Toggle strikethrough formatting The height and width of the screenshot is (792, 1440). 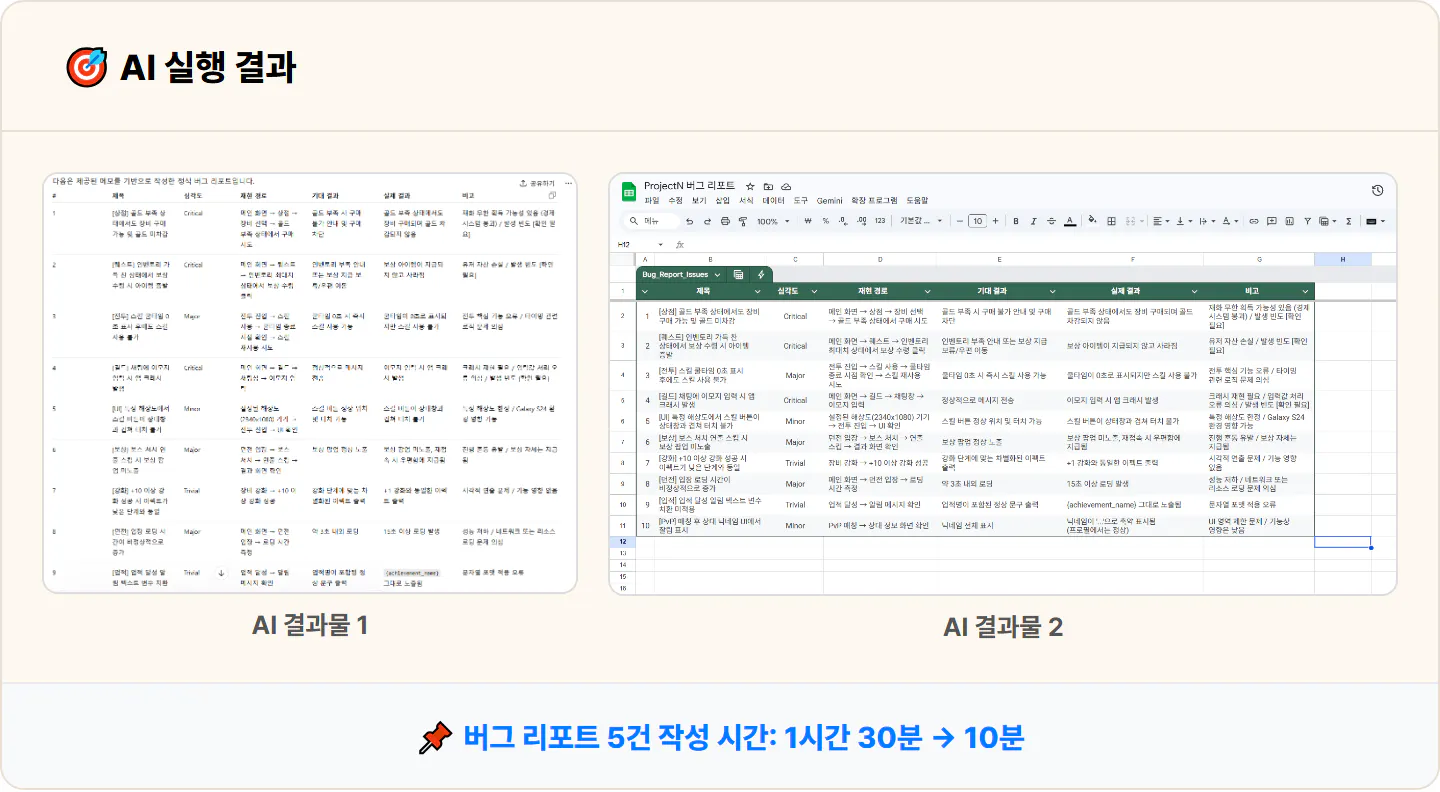[x=1051, y=221]
